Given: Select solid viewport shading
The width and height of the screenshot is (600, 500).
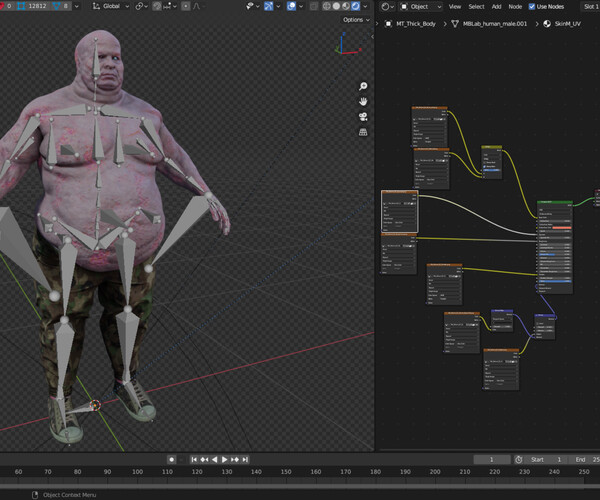Looking at the screenshot, I should pos(336,6).
